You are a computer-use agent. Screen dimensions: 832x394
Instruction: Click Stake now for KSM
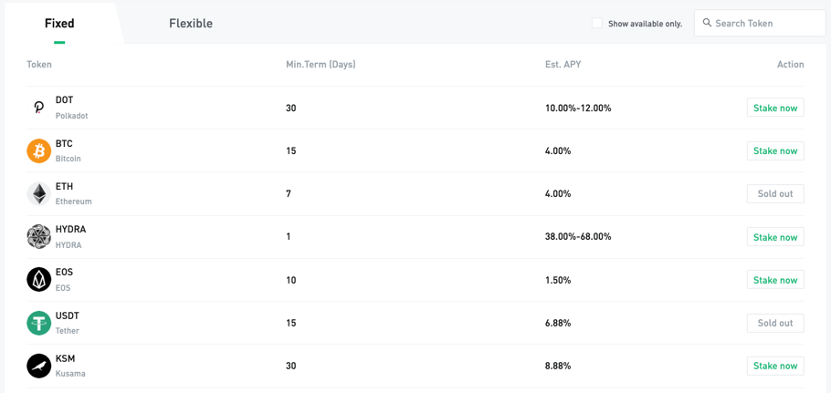click(x=775, y=366)
